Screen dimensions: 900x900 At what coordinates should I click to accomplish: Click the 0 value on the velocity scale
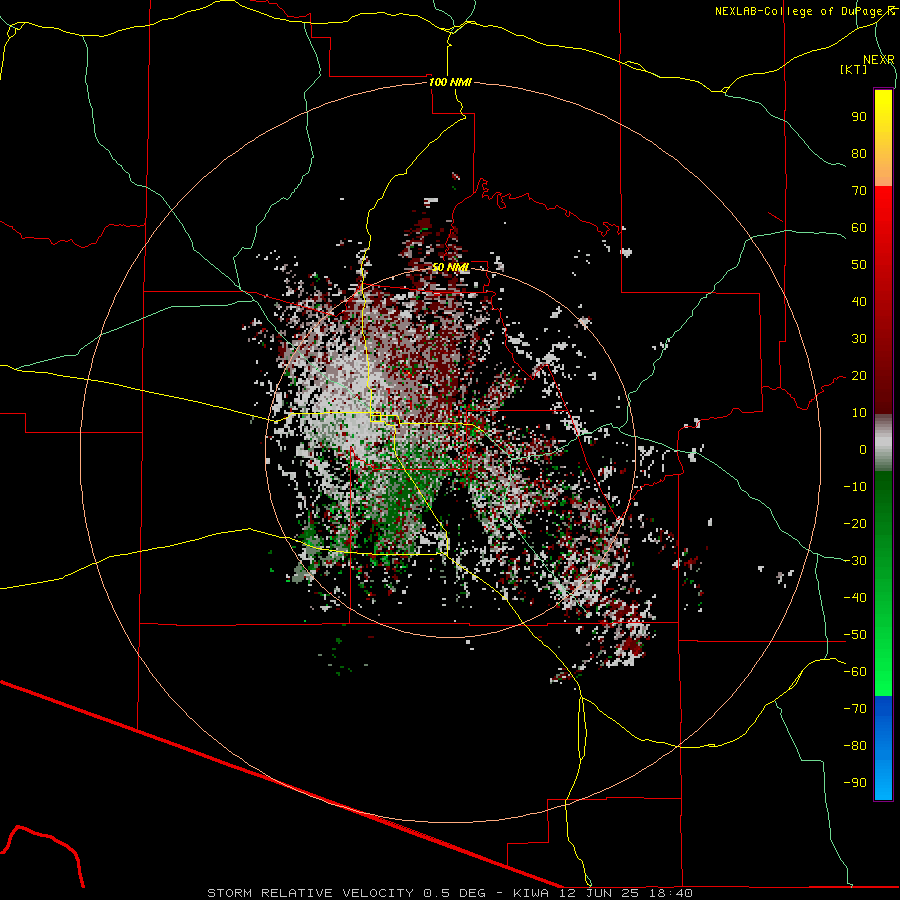tap(863, 449)
